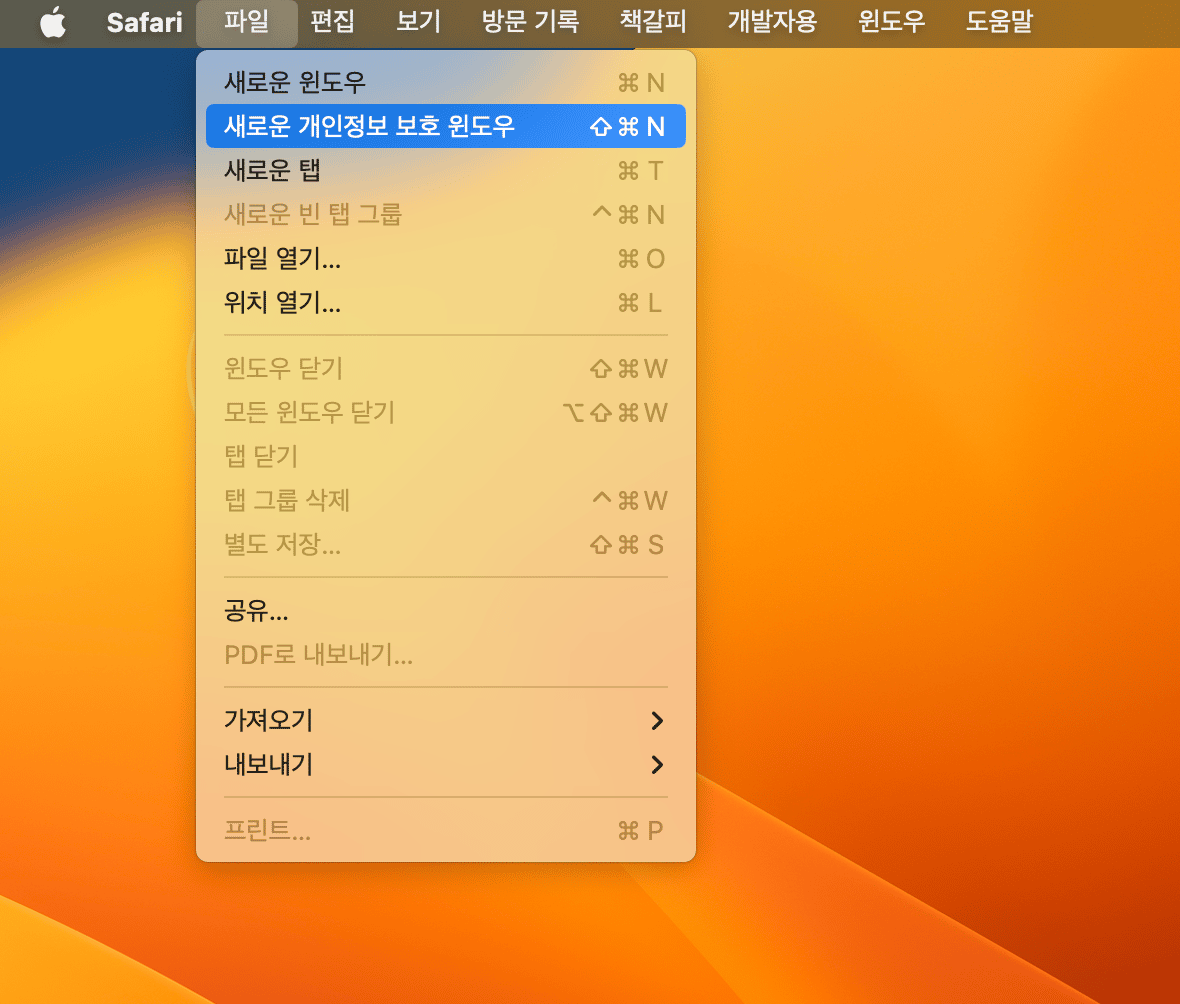Open the 방문 기록 menu
Screen dimensions: 1180x1004
tap(531, 23)
